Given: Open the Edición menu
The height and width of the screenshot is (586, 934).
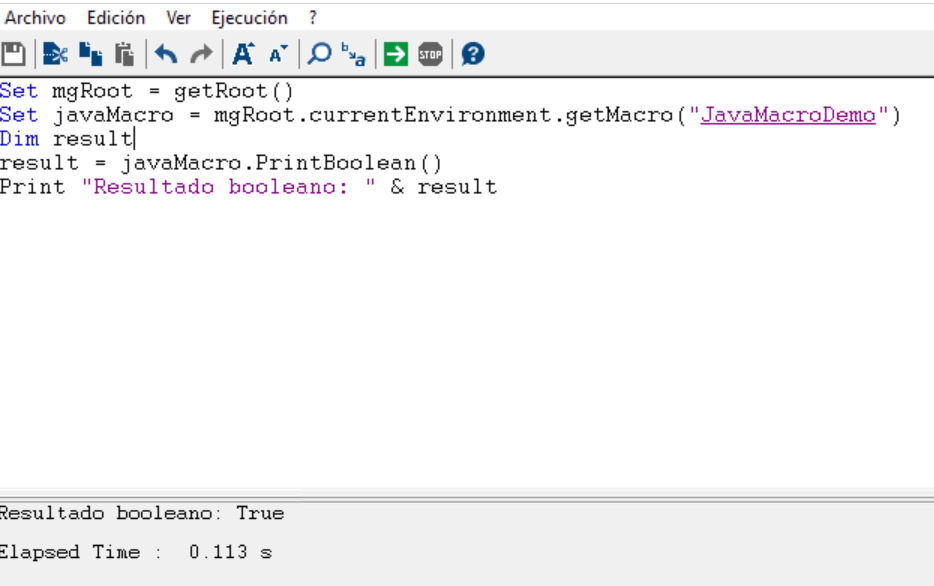Looking at the screenshot, I should coord(116,18).
